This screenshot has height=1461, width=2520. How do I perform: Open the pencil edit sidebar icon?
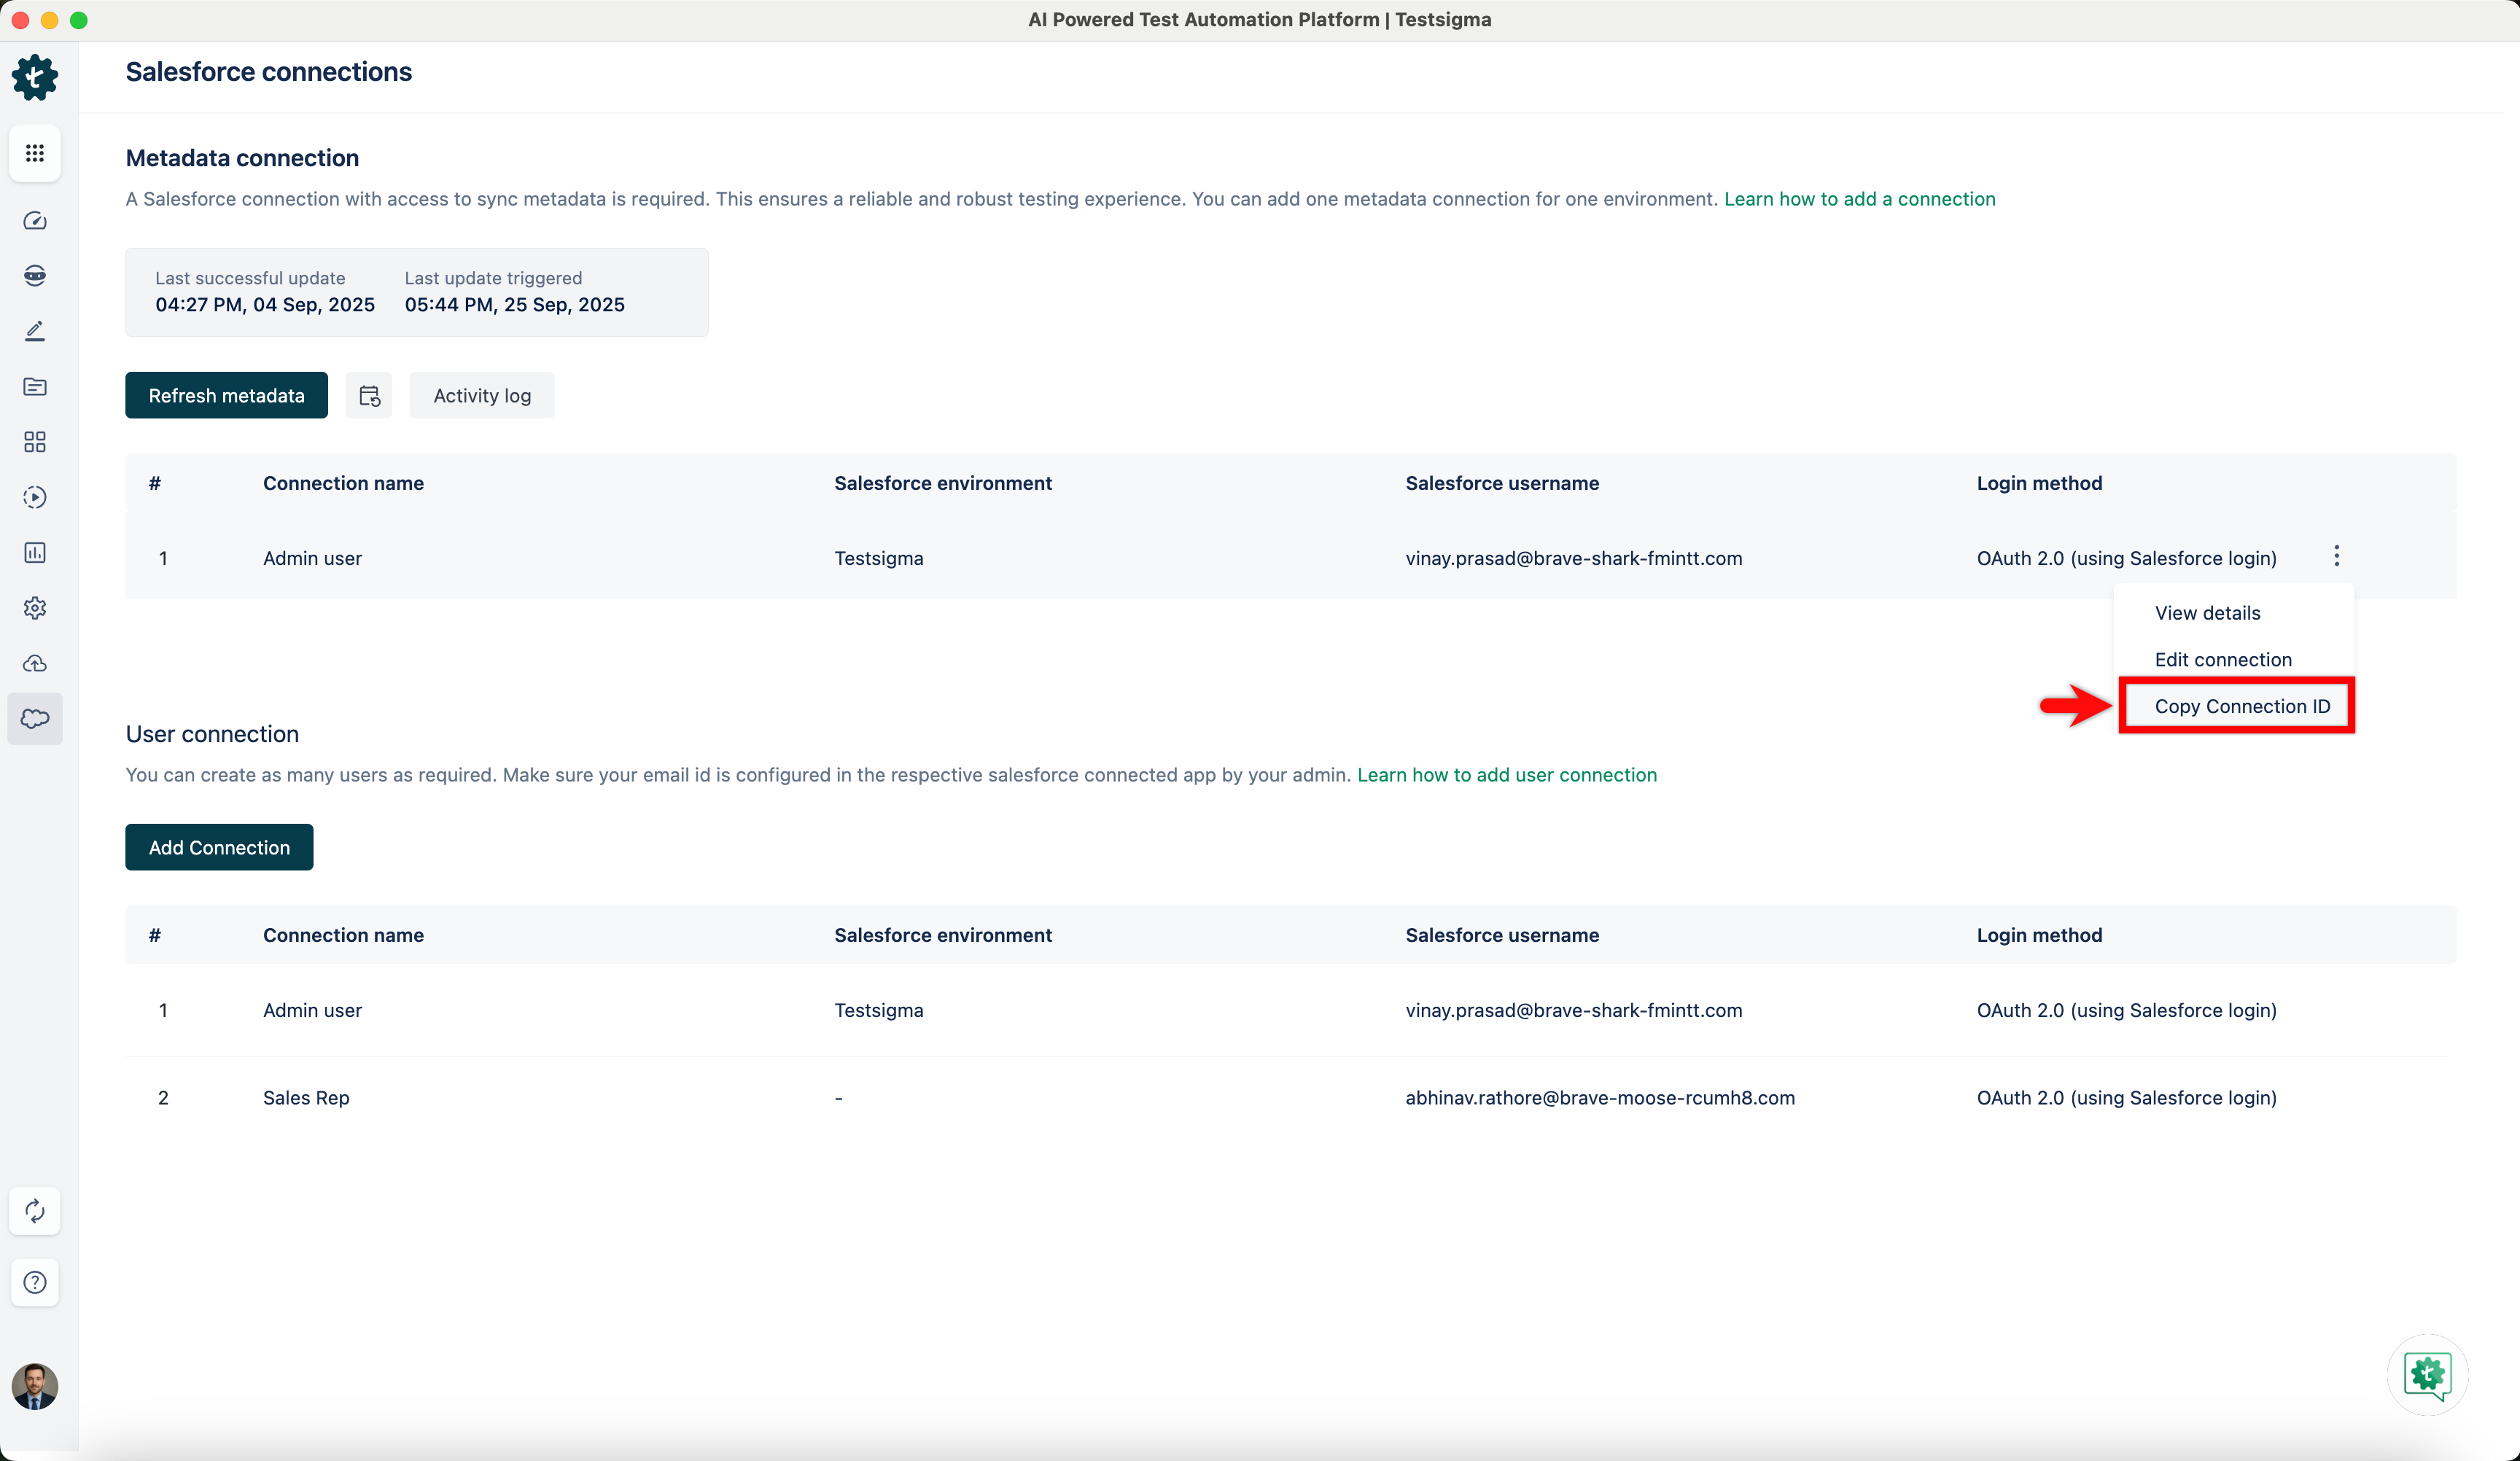(x=35, y=331)
